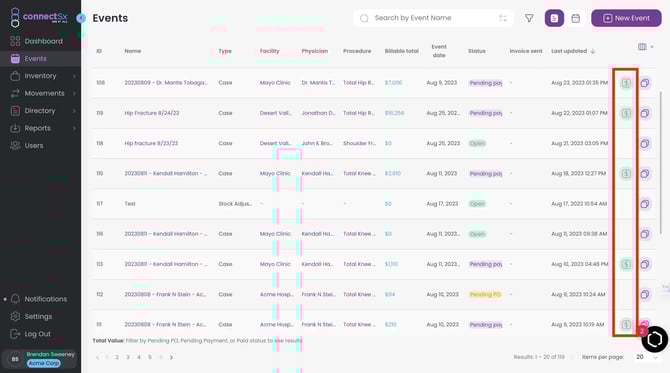Open the items per page dropdown
This screenshot has height=373, width=670.
click(646, 357)
